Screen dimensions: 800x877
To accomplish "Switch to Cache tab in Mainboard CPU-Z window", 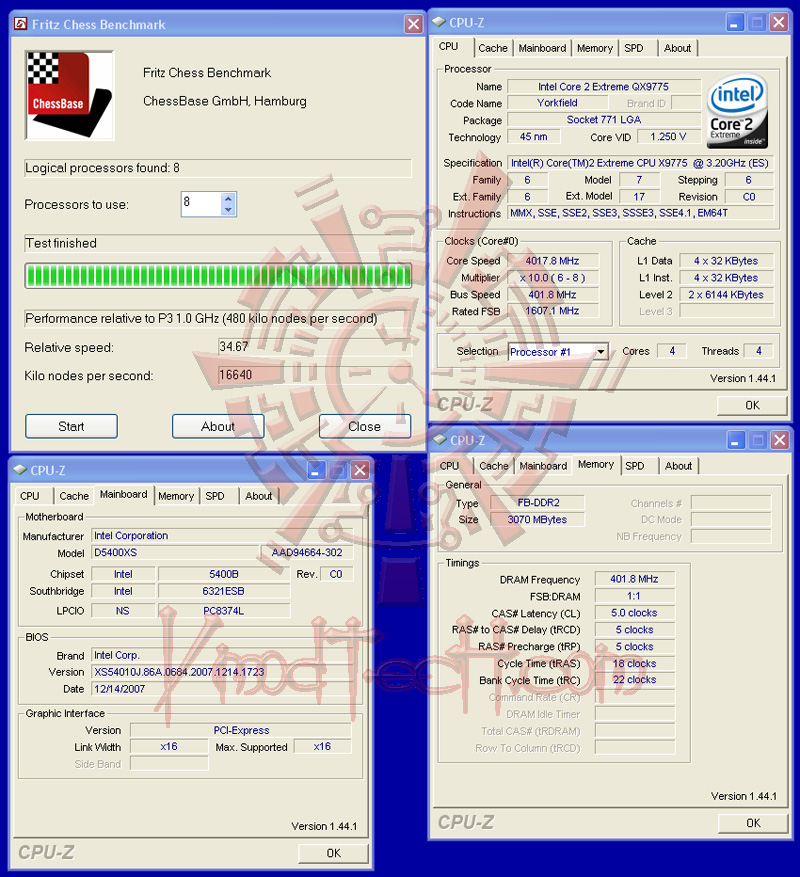I will pos(74,496).
